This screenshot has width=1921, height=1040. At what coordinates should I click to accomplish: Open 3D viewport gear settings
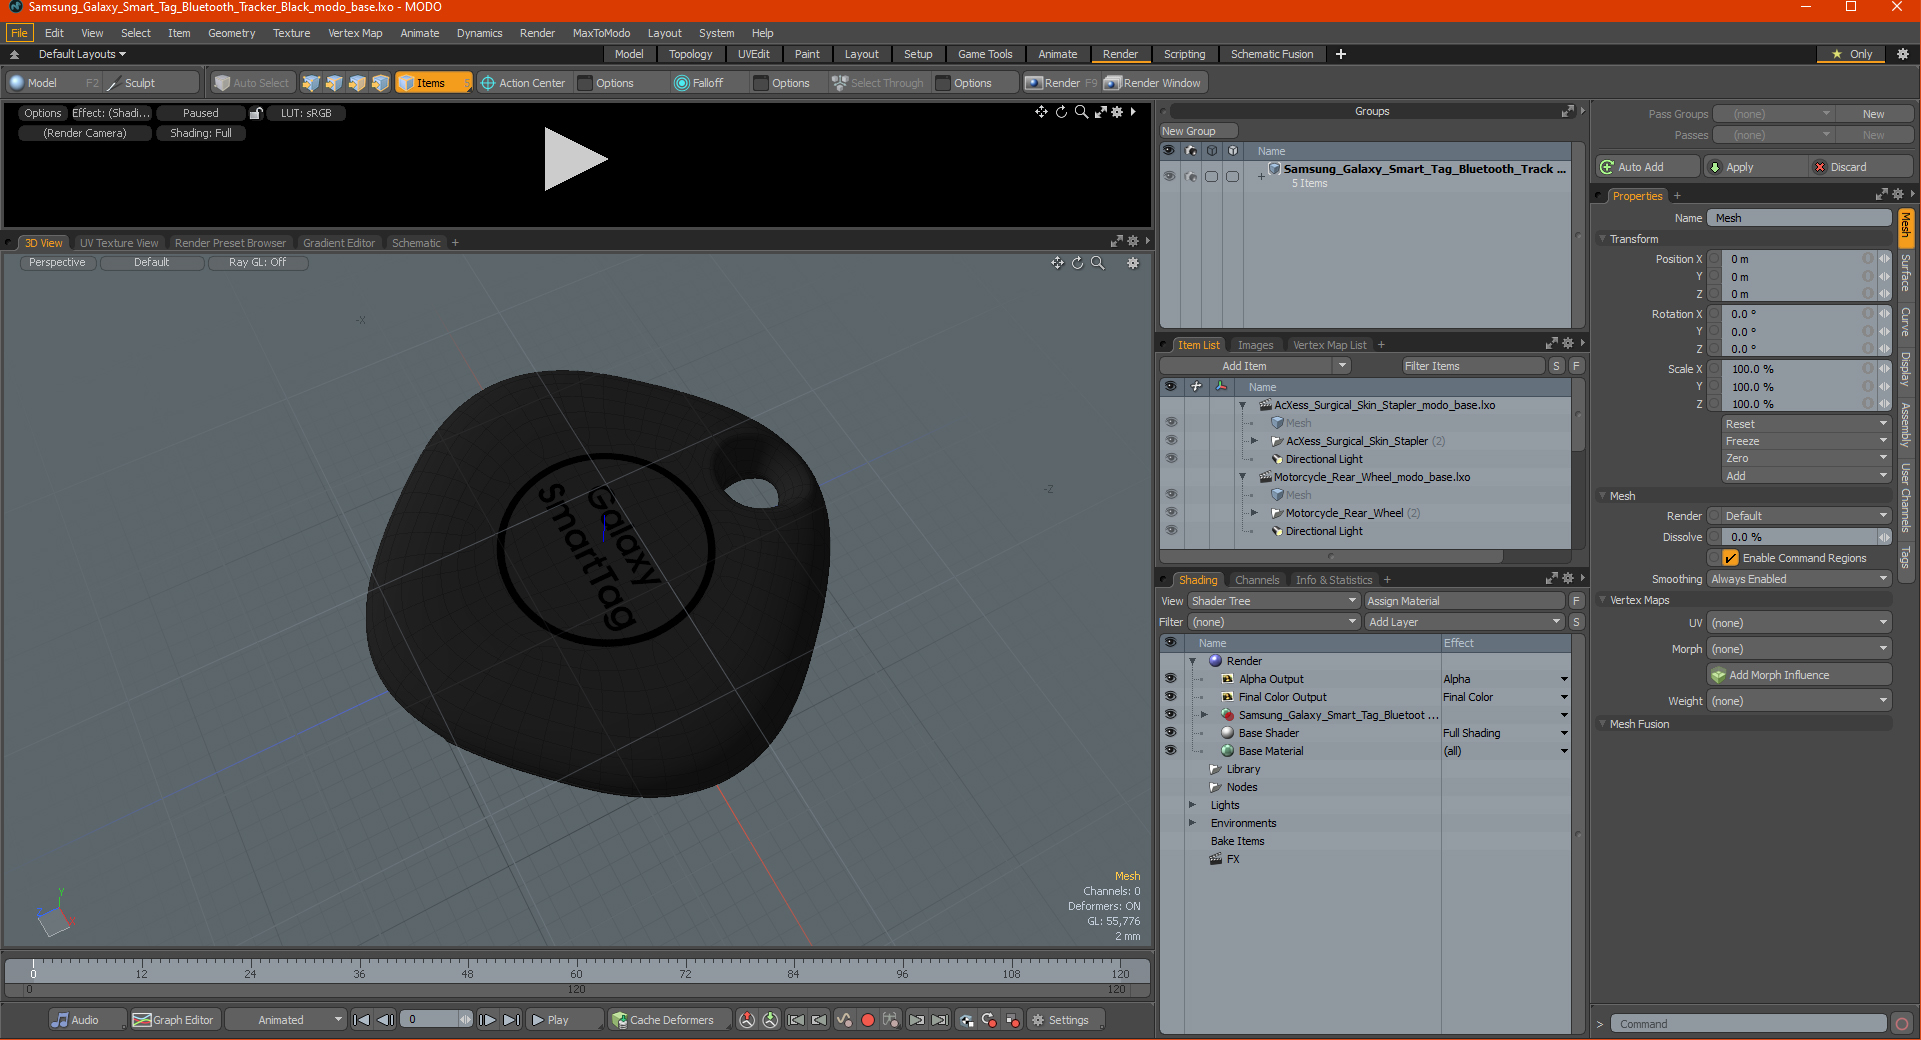point(1133,263)
